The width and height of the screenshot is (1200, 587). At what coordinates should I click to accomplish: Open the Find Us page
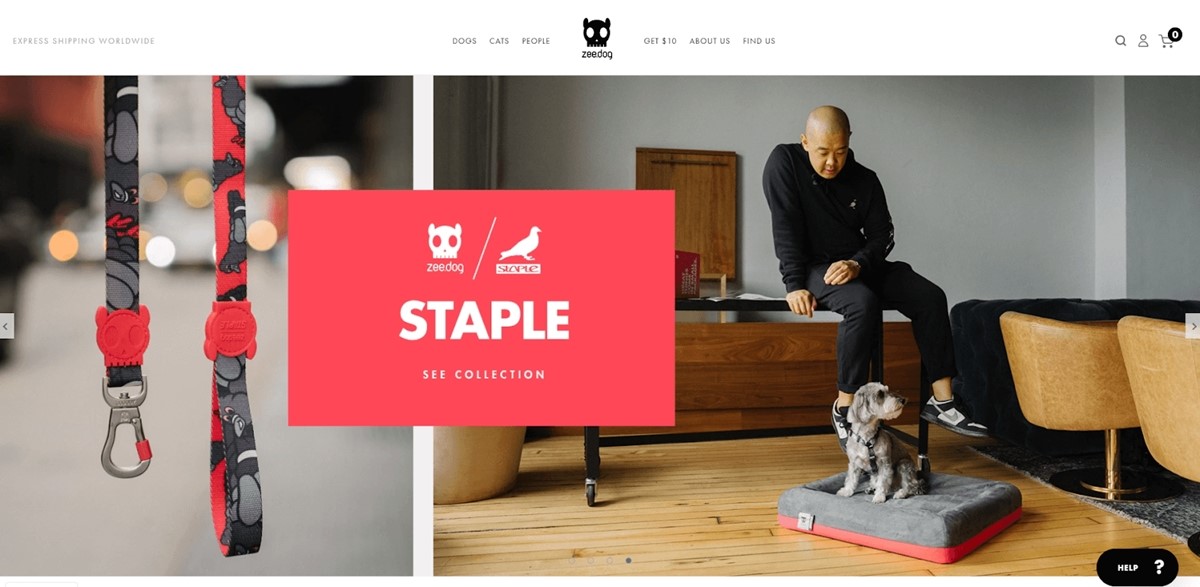click(759, 41)
